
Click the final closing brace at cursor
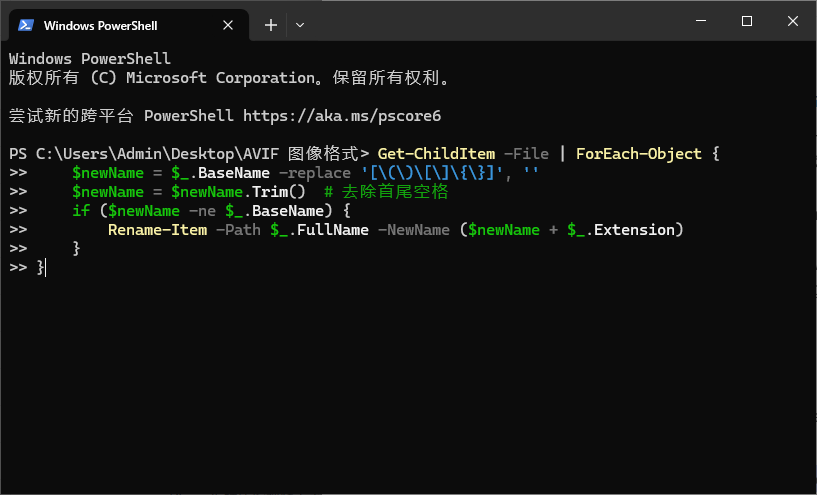pyautogui.click(x=40, y=267)
